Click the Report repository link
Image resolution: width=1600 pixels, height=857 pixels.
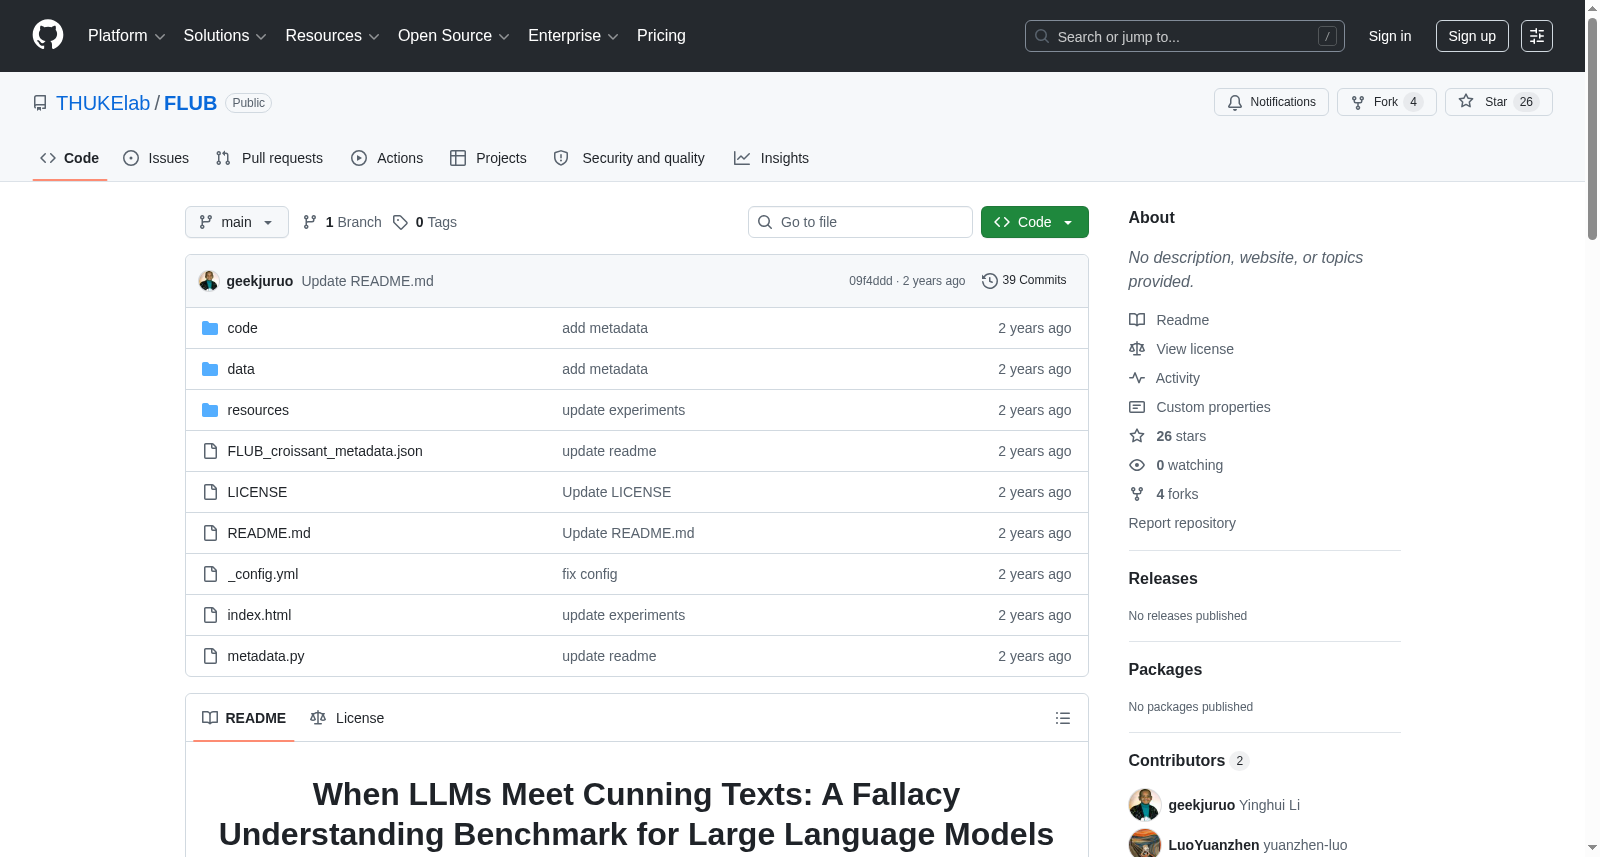coord(1182,523)
